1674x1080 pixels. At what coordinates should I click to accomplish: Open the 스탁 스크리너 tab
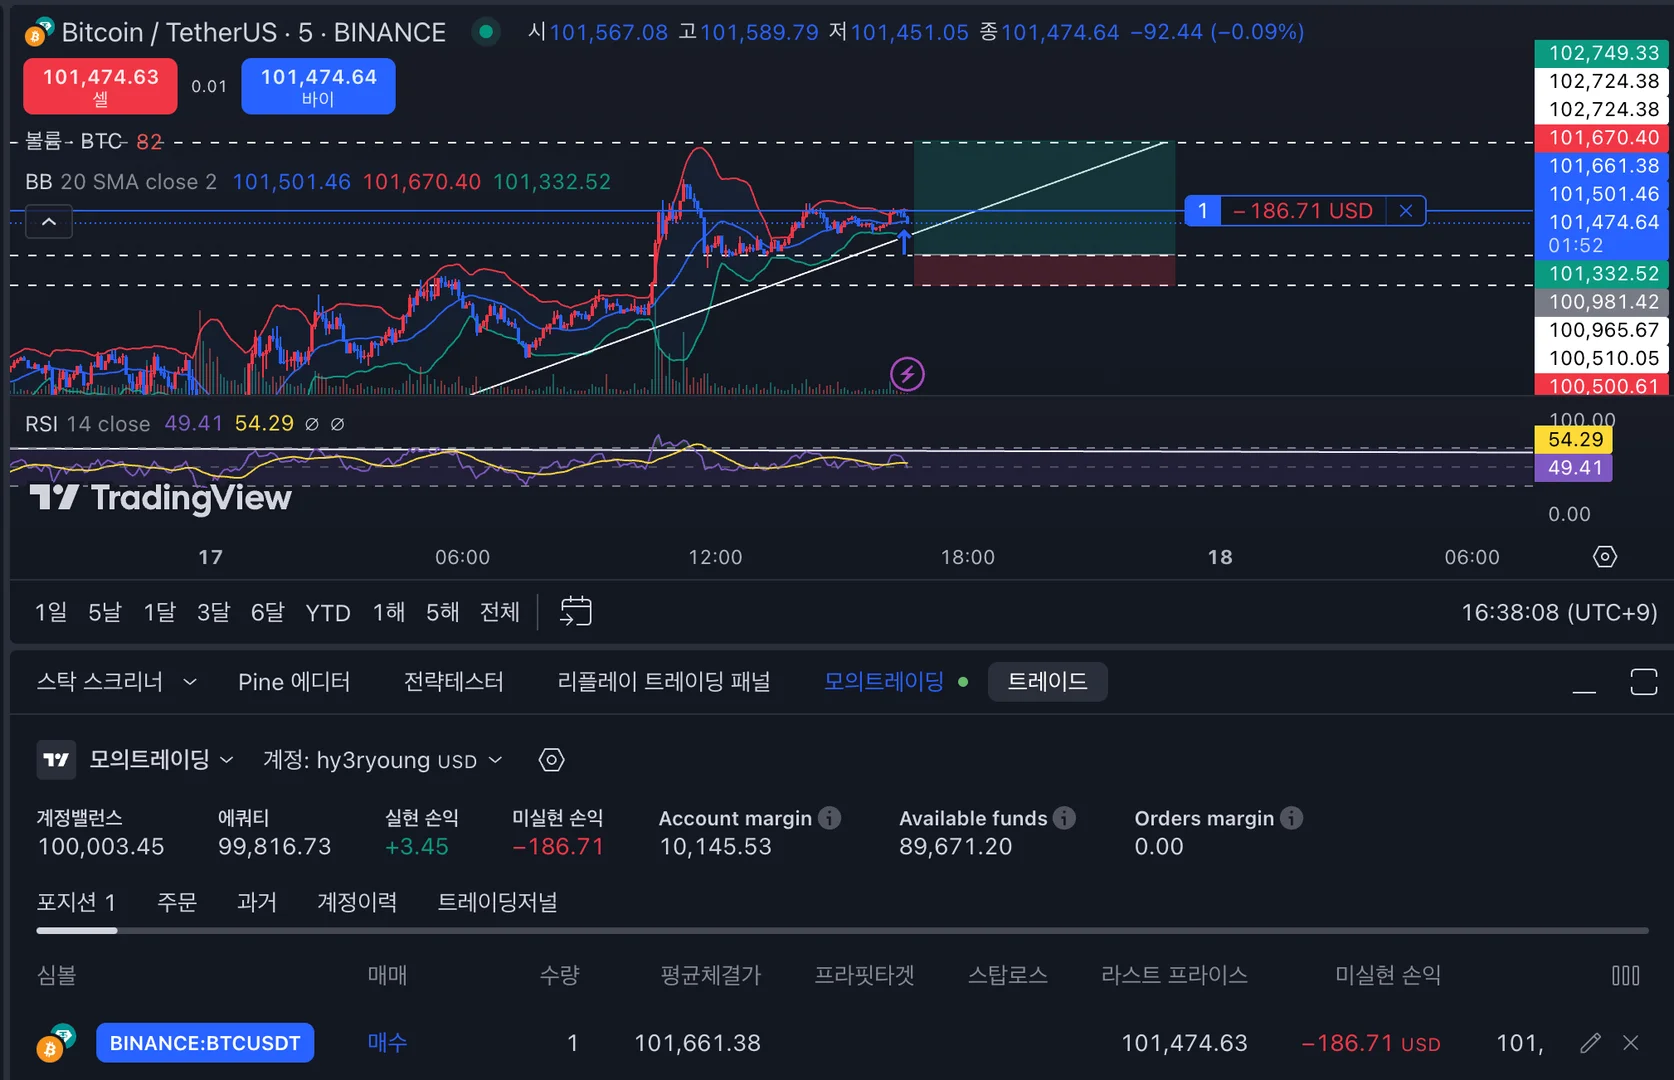(x=99, y=682)
